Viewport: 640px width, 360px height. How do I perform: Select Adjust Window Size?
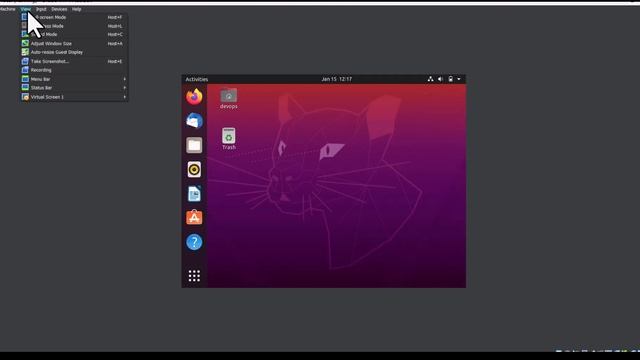pyautogui.click(x=74, y=43)
